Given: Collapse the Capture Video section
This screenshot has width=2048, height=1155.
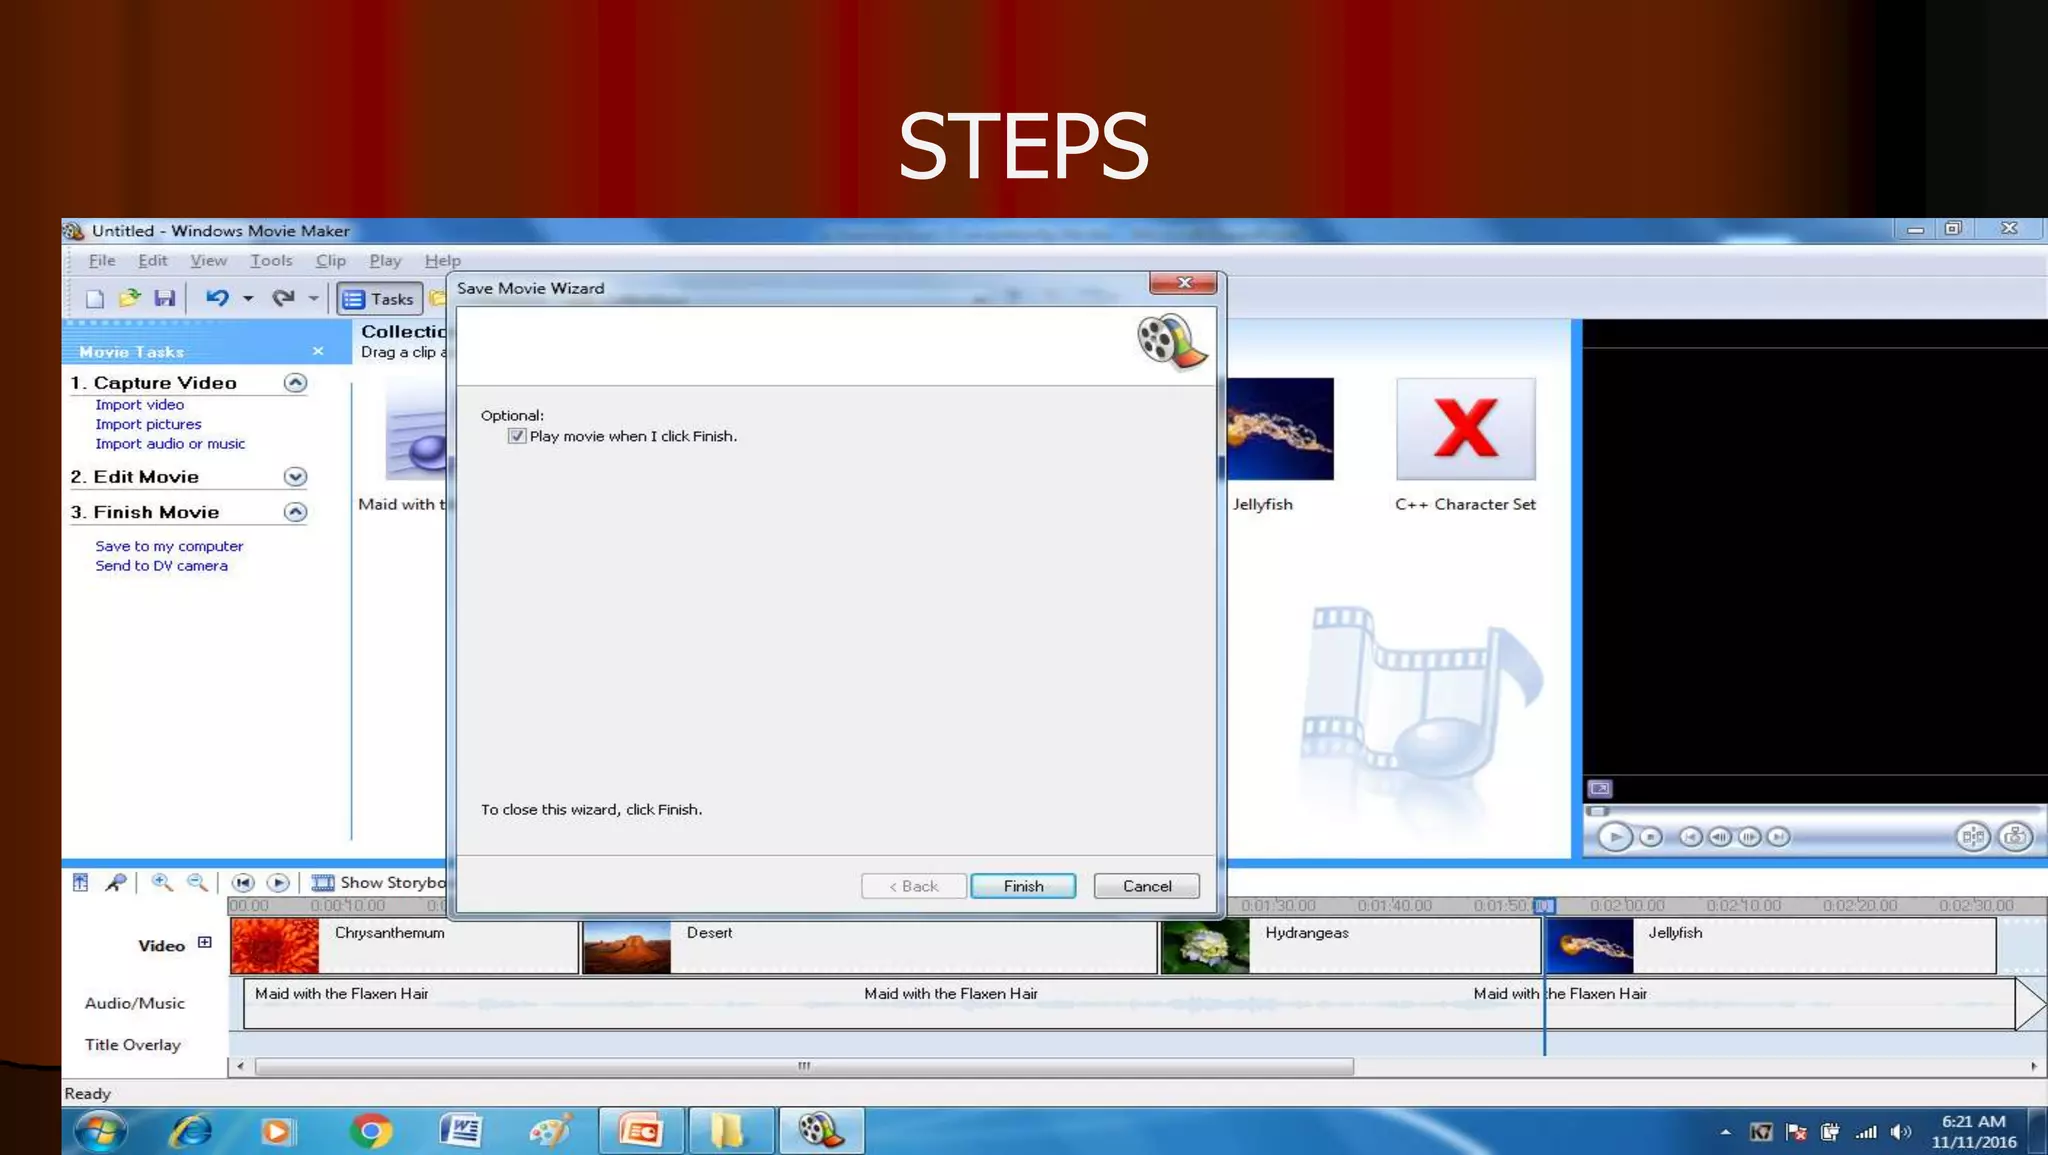Looking at the screenshot, I should click(295, 383).
